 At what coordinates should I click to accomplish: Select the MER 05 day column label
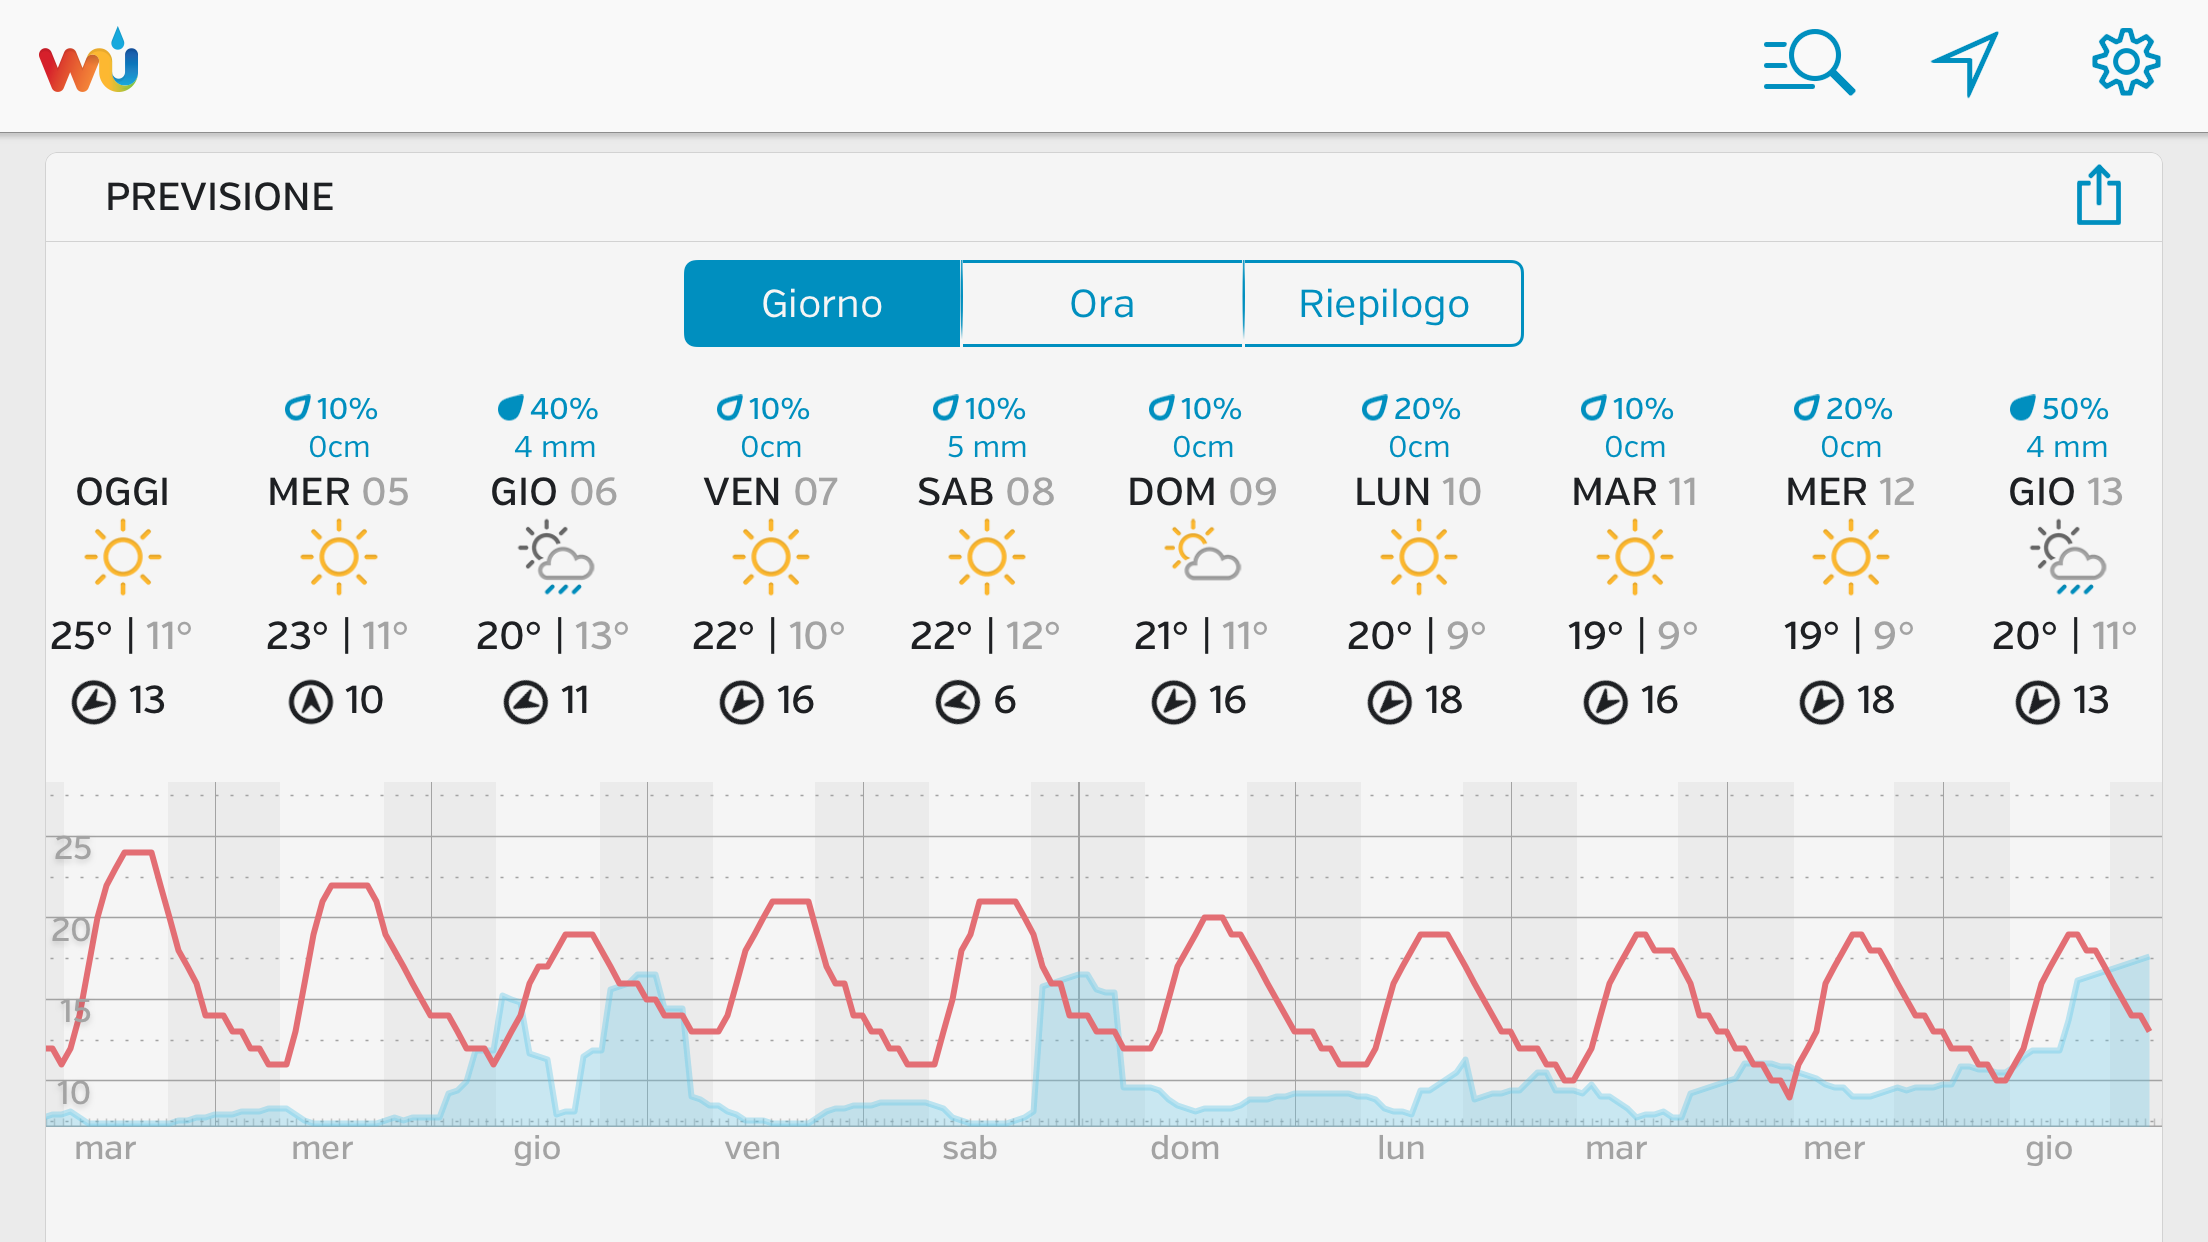pos(338,492)
